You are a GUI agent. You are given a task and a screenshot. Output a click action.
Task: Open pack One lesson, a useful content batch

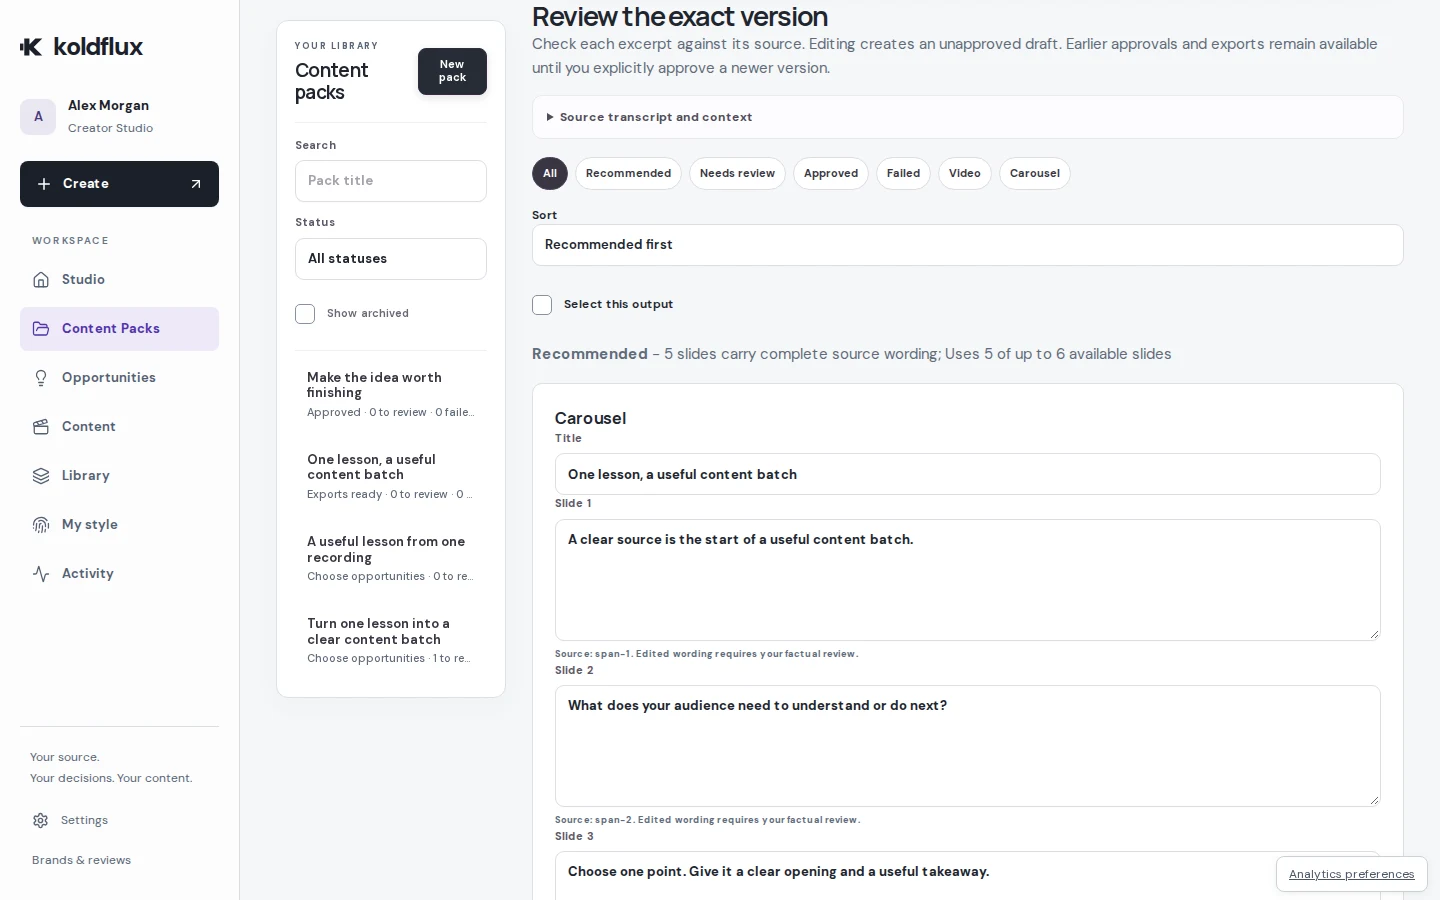point(391,476)
